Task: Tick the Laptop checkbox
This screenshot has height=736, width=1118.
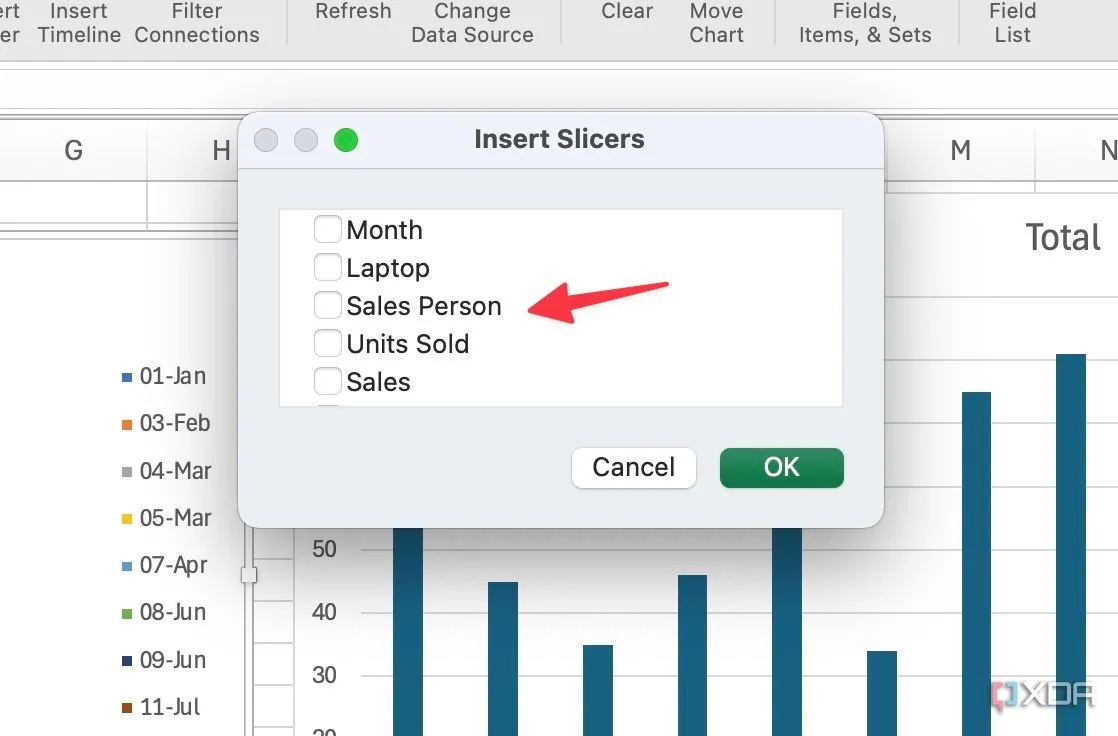Action: coord(327,267)
